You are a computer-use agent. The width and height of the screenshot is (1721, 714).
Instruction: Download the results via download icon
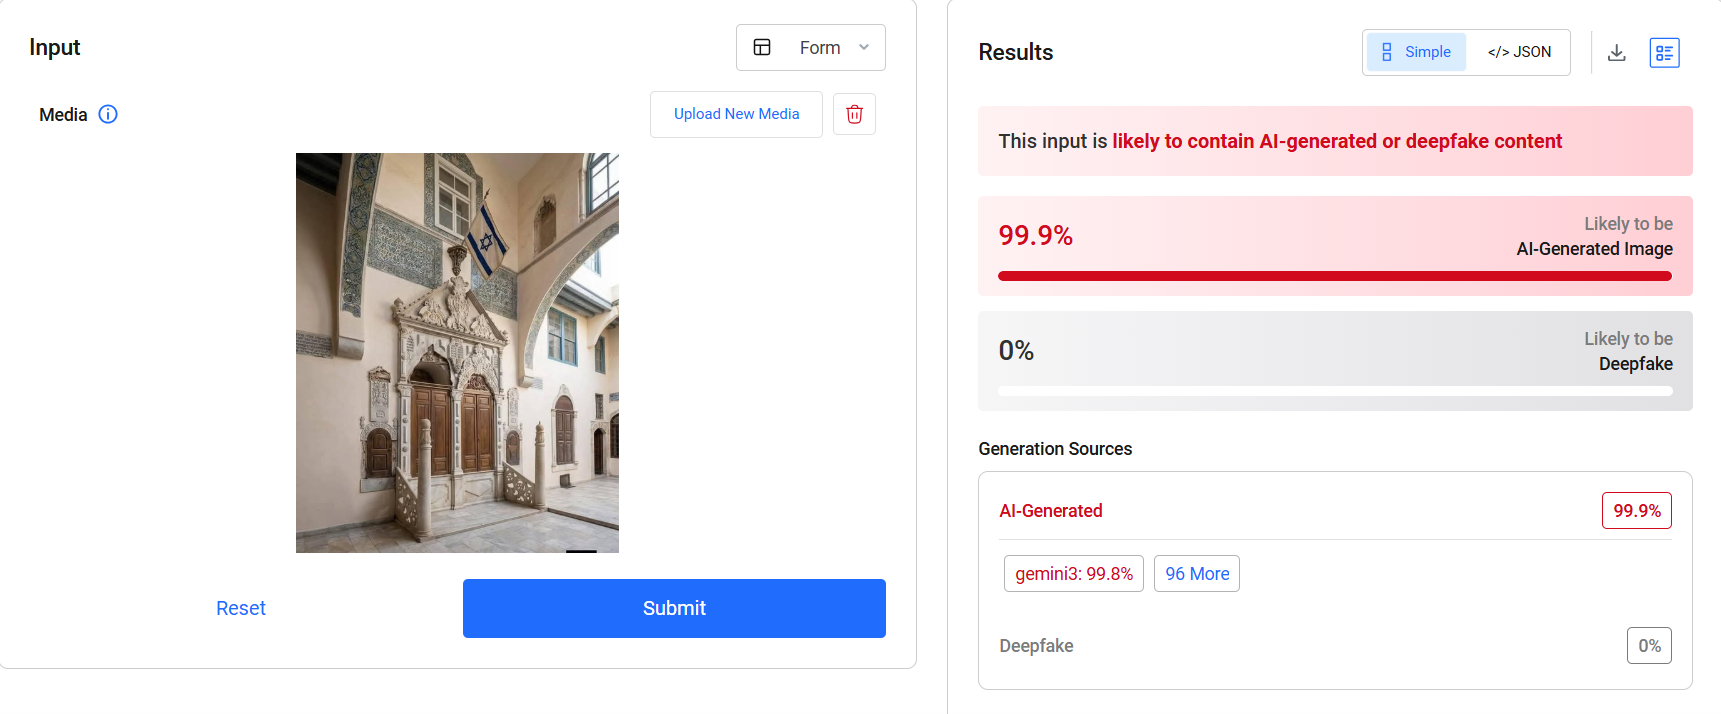pos(1616,53)
